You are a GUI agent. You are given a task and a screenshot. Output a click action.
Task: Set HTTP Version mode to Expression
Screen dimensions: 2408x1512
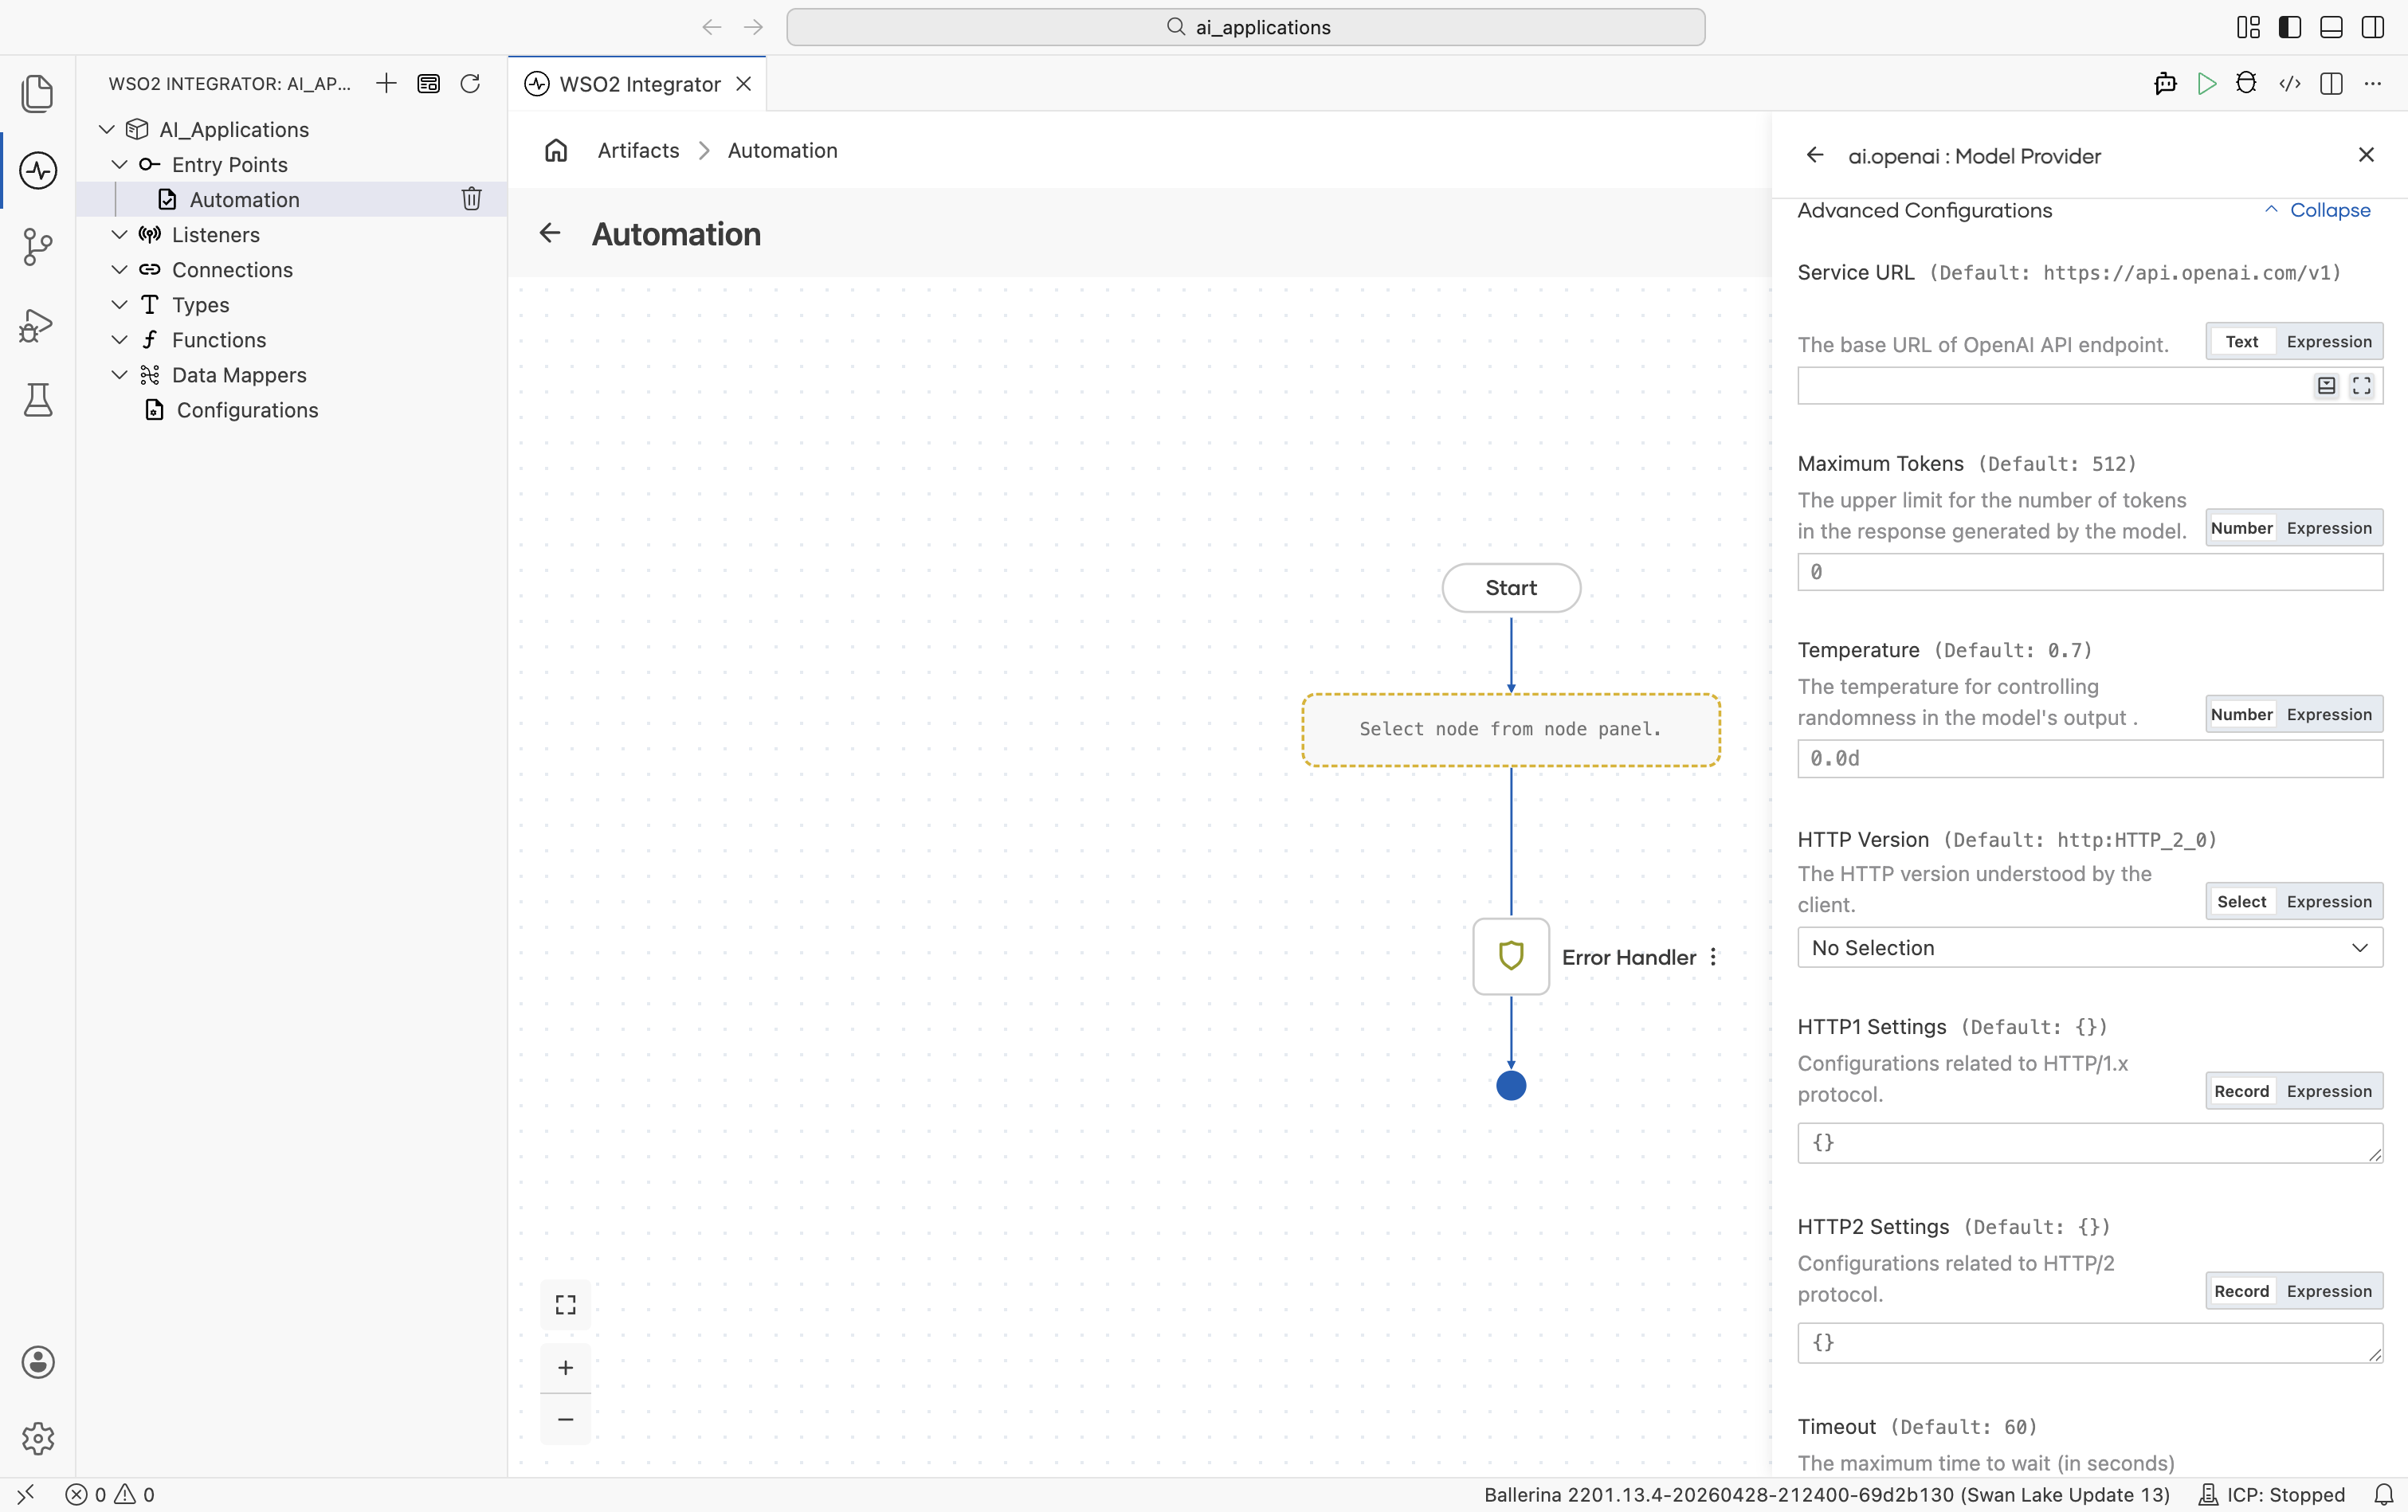pyautogui.click(x=2329, y=901)
